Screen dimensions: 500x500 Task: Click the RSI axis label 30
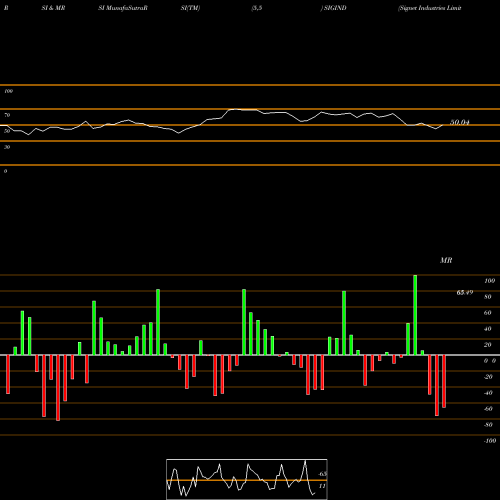tap(7, 147)
